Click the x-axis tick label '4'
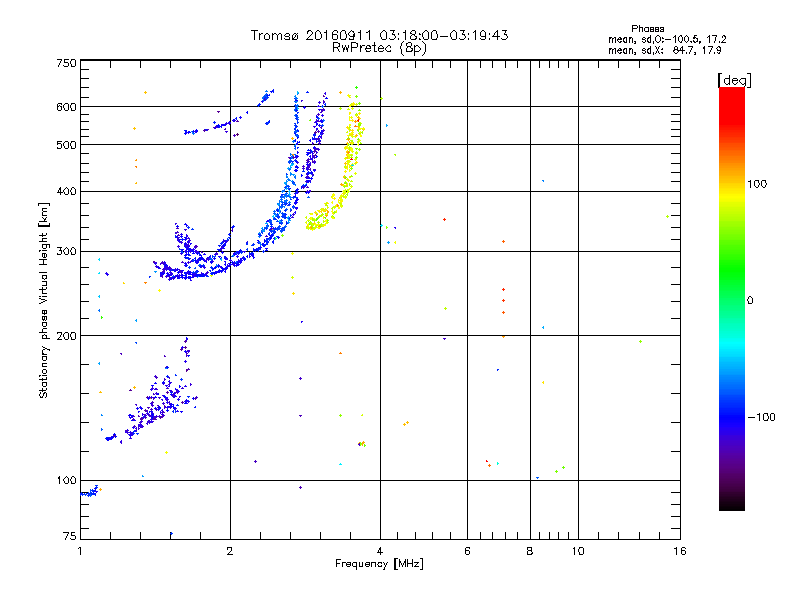Screen dimensions: 800x600 tap(380, 551)
